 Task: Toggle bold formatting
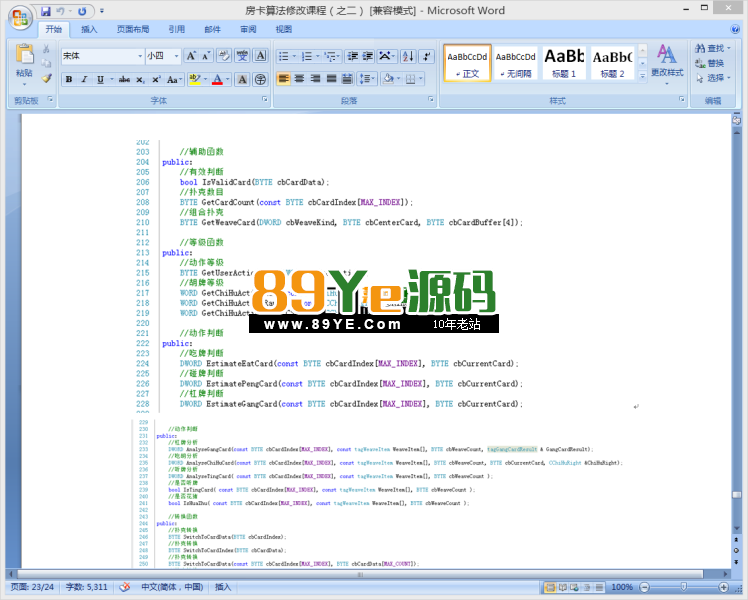(69, 79)
